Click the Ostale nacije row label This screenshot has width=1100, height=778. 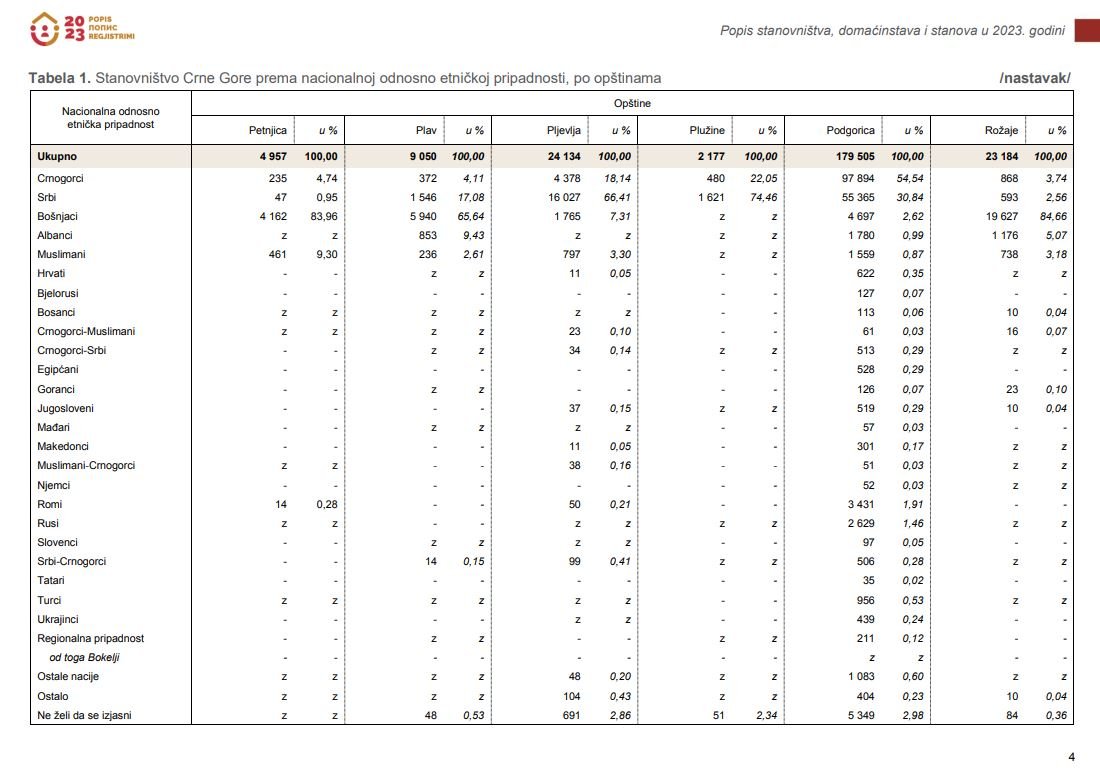pos(68,676)
